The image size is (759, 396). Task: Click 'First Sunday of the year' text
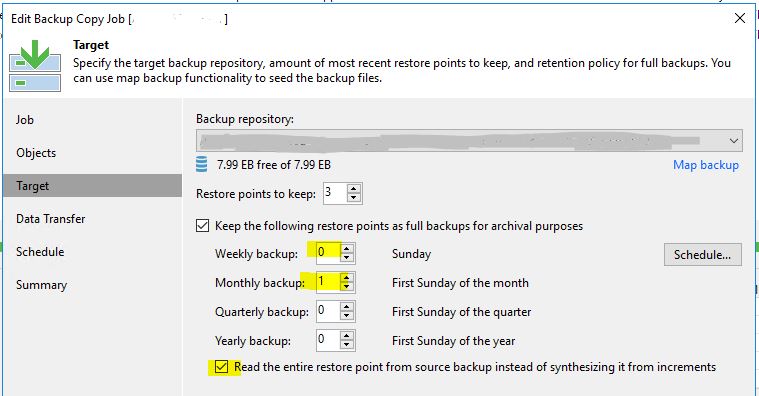point(453,341)
